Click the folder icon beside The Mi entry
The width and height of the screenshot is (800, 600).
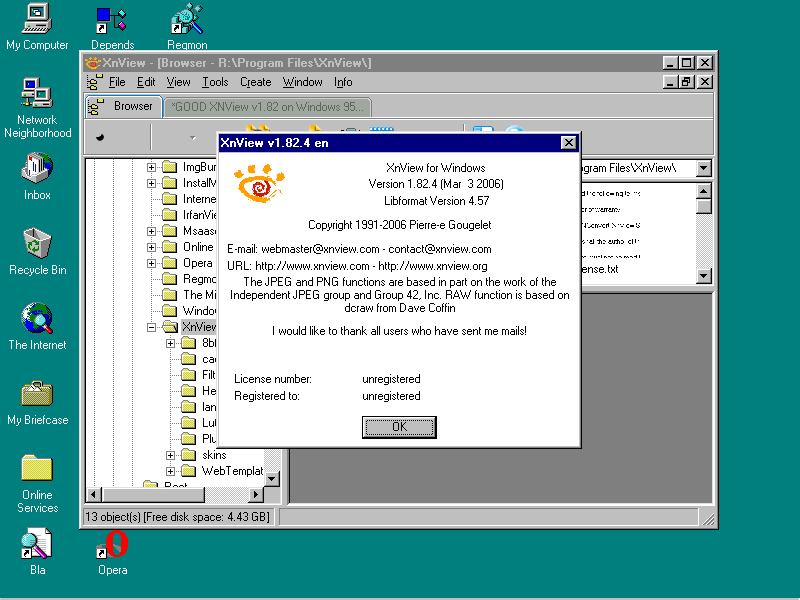coord(169,294)
